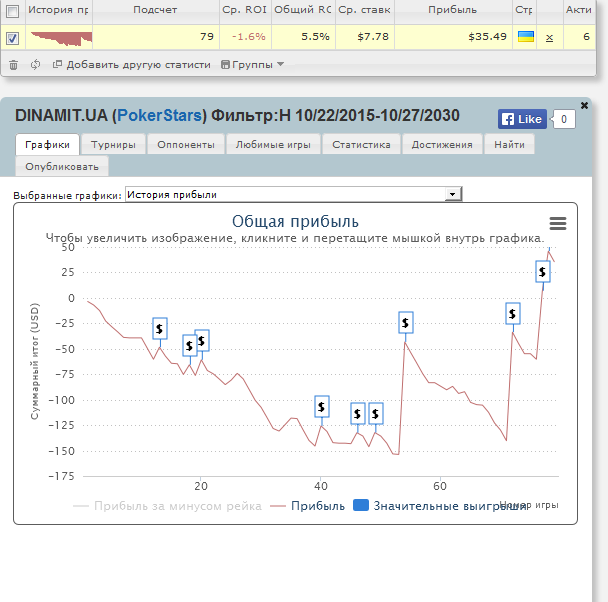Switch to Оппоненты tab
This screenshot has height=602, width=608.
coord(186,145)
